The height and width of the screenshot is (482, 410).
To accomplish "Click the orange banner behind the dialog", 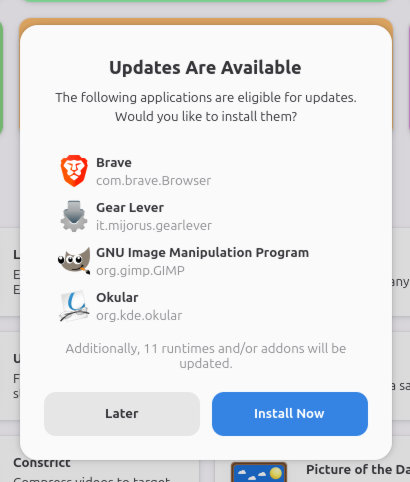I will 205,21.
